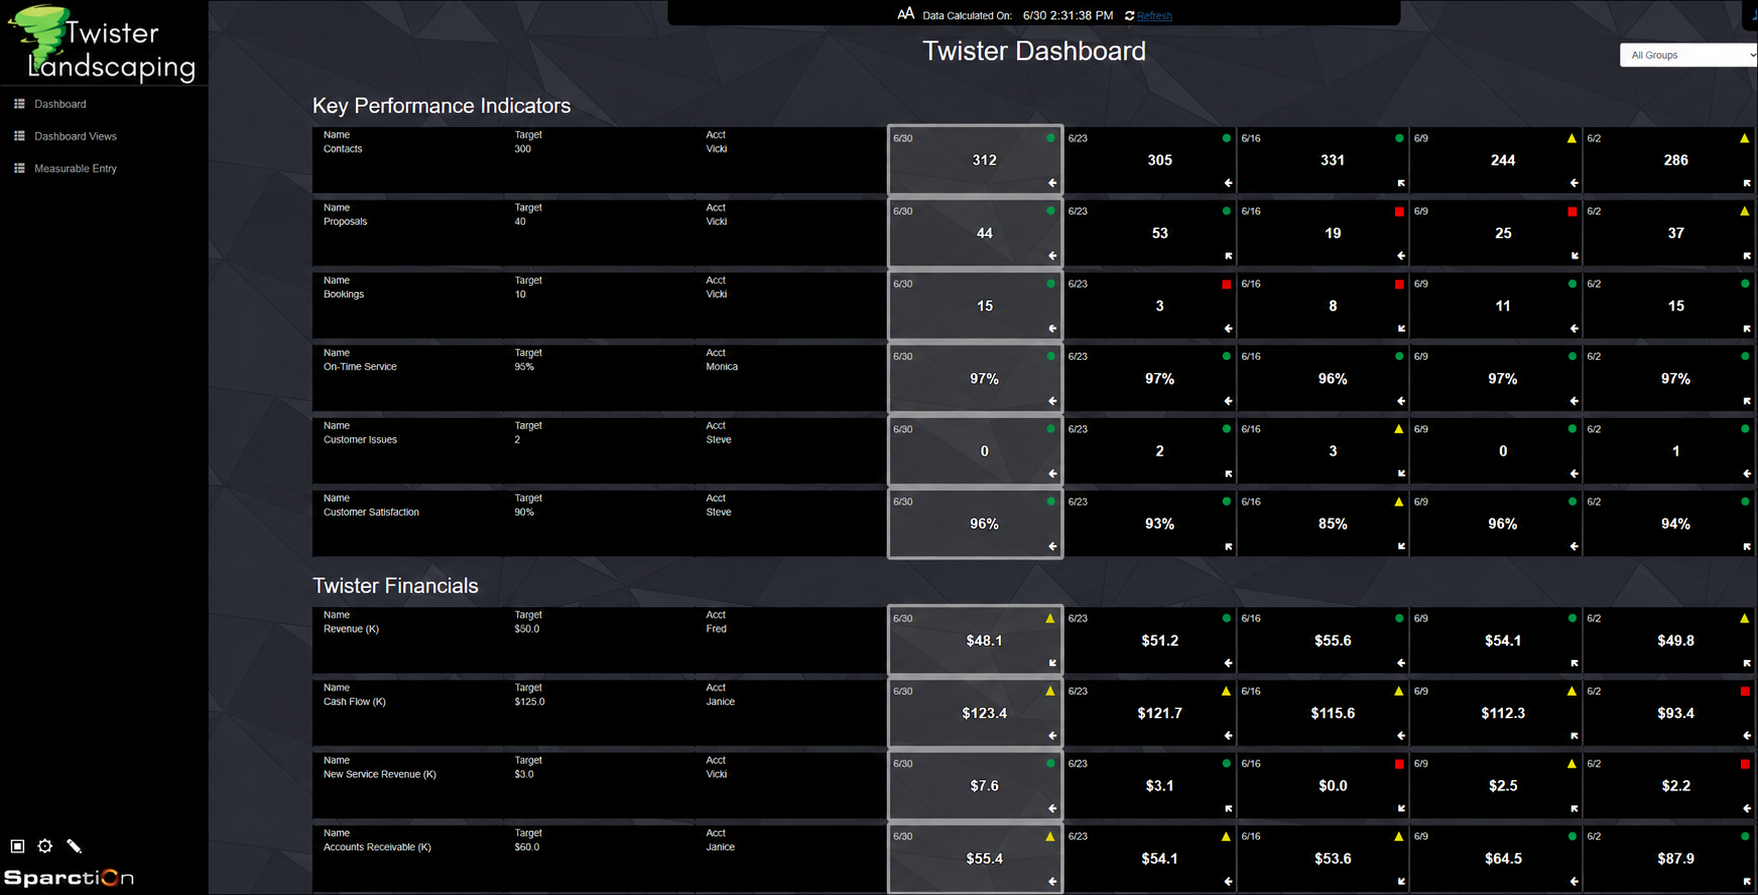Select the Proposals 6/23 value 53
The height and width of the screenshot is (895, 1758).
(1160, 233)
